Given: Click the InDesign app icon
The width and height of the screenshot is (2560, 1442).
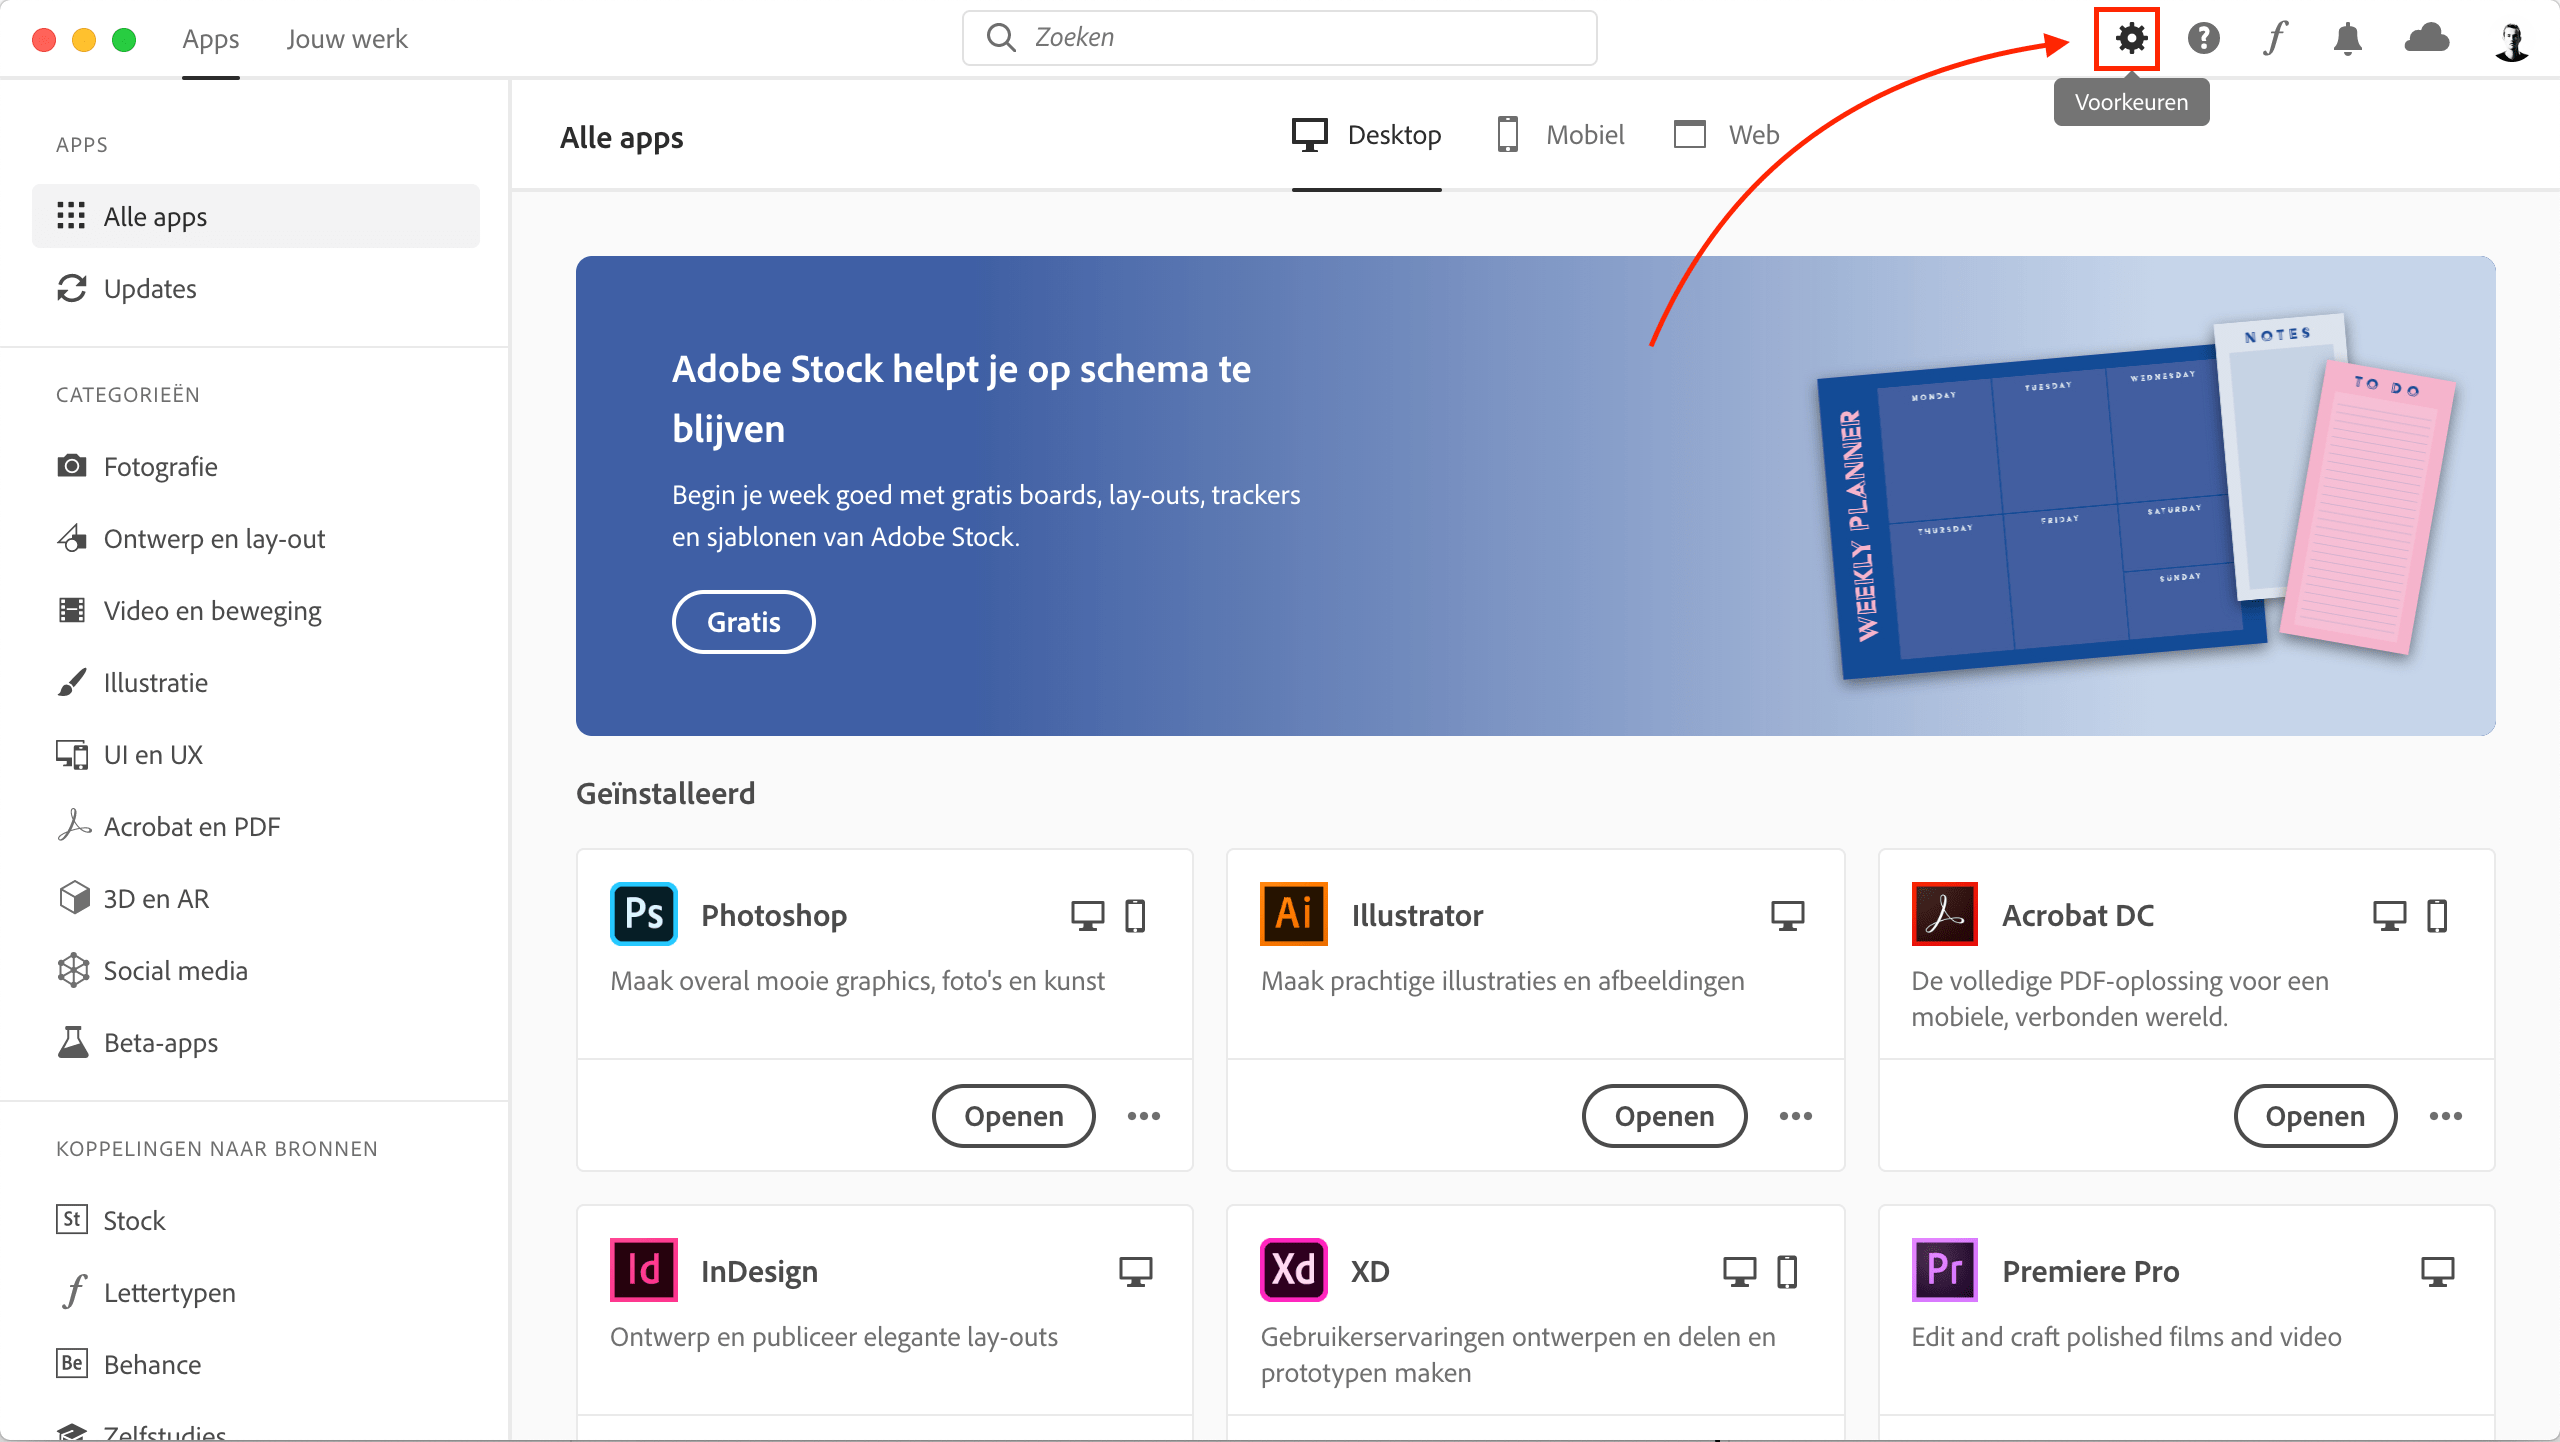Looking at the screenshot, I should (x=643, y=1270).
